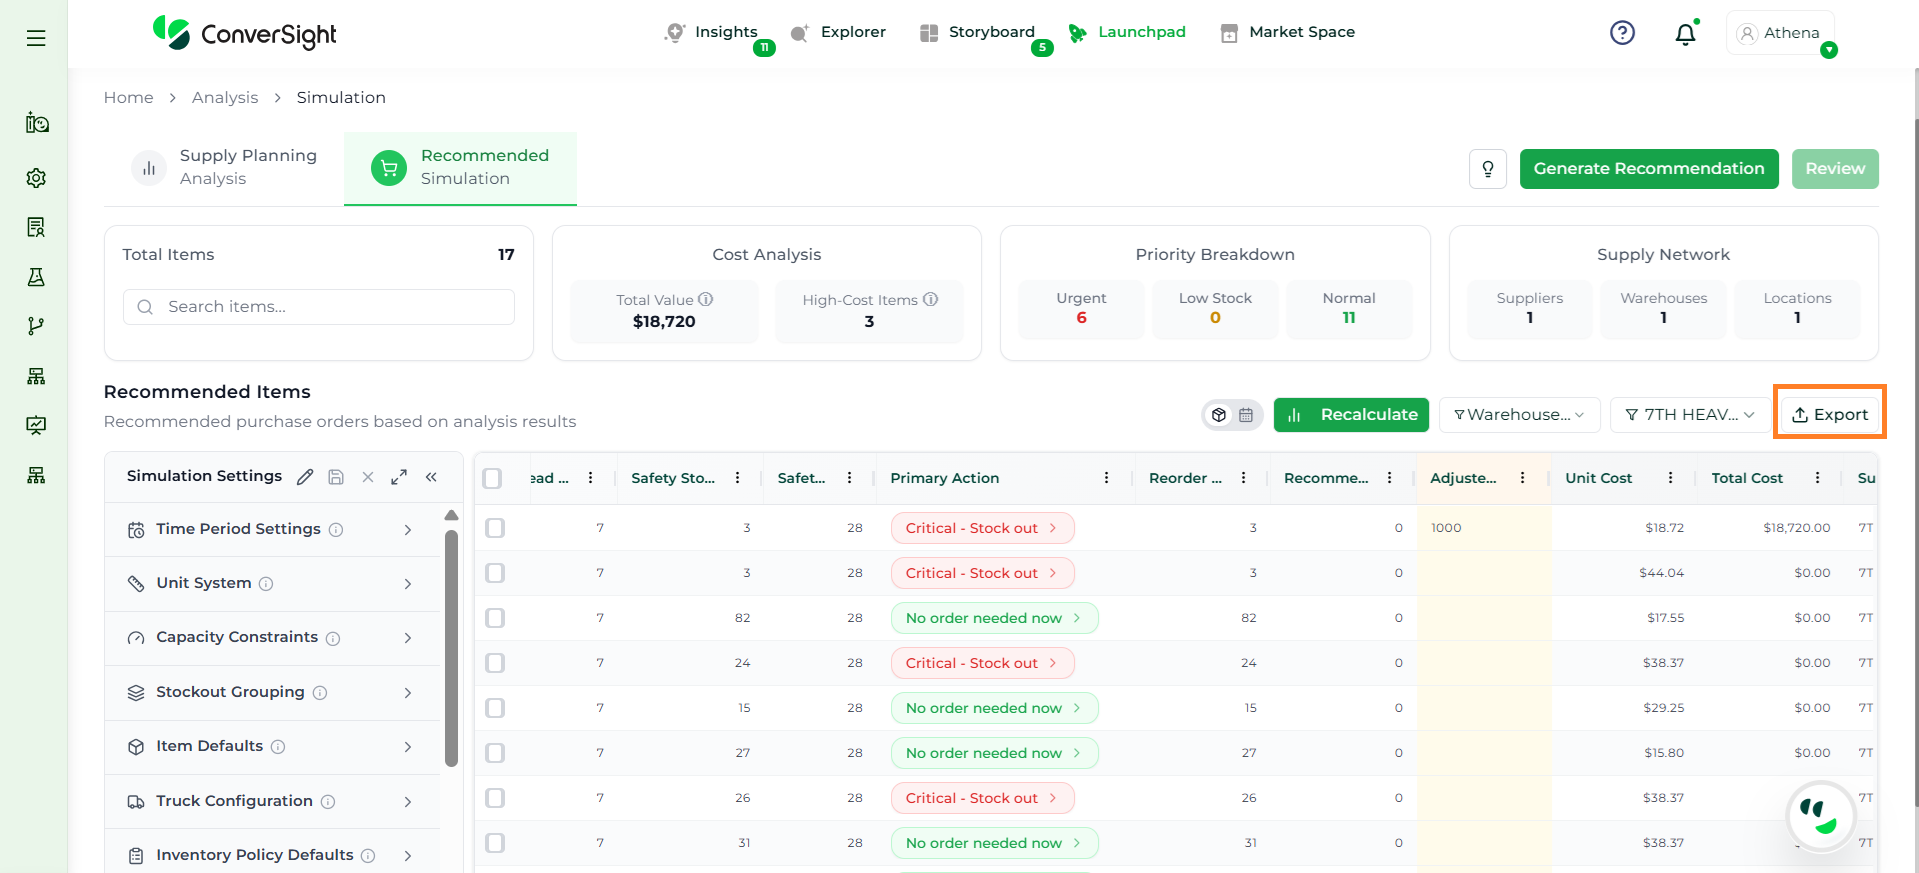This screenshot has height=873, width=1919.
Task: Check the select-all header checkbox
Action: point(492,478)
